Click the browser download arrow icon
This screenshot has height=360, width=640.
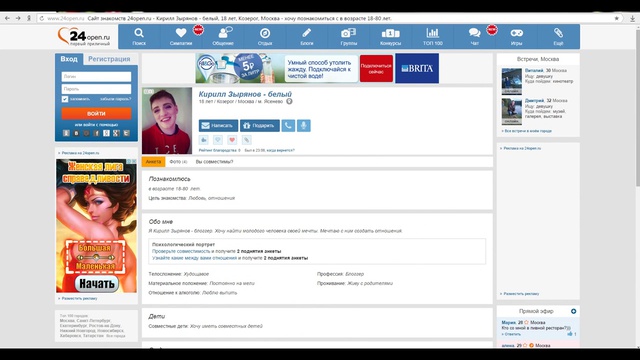[632, 18]
